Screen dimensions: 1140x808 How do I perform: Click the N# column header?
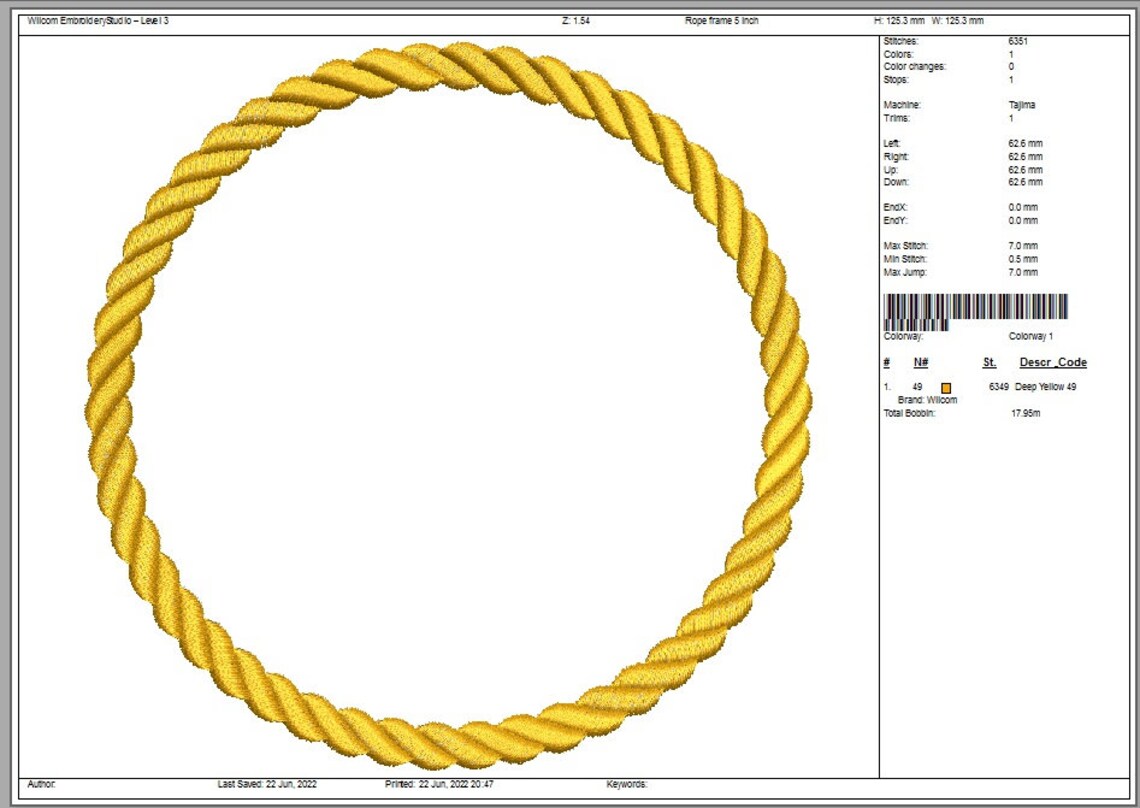point(920,361)
